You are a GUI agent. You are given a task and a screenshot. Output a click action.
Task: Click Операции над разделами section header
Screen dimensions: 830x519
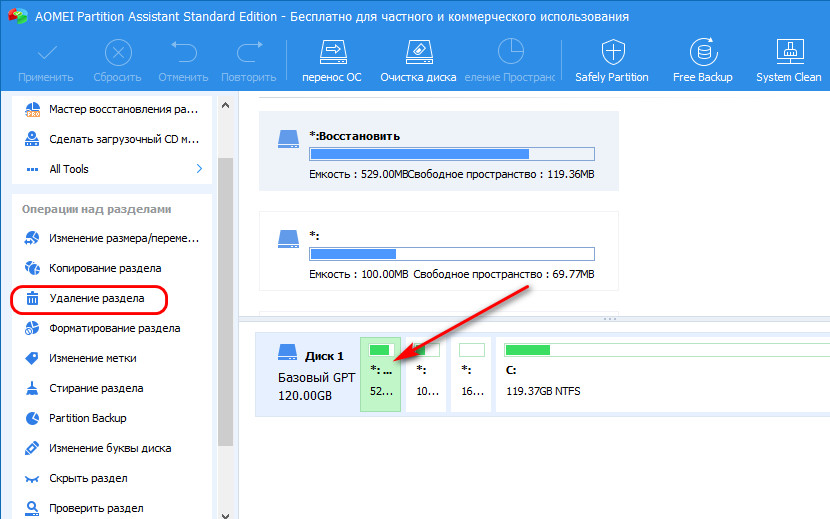(96, 209)
